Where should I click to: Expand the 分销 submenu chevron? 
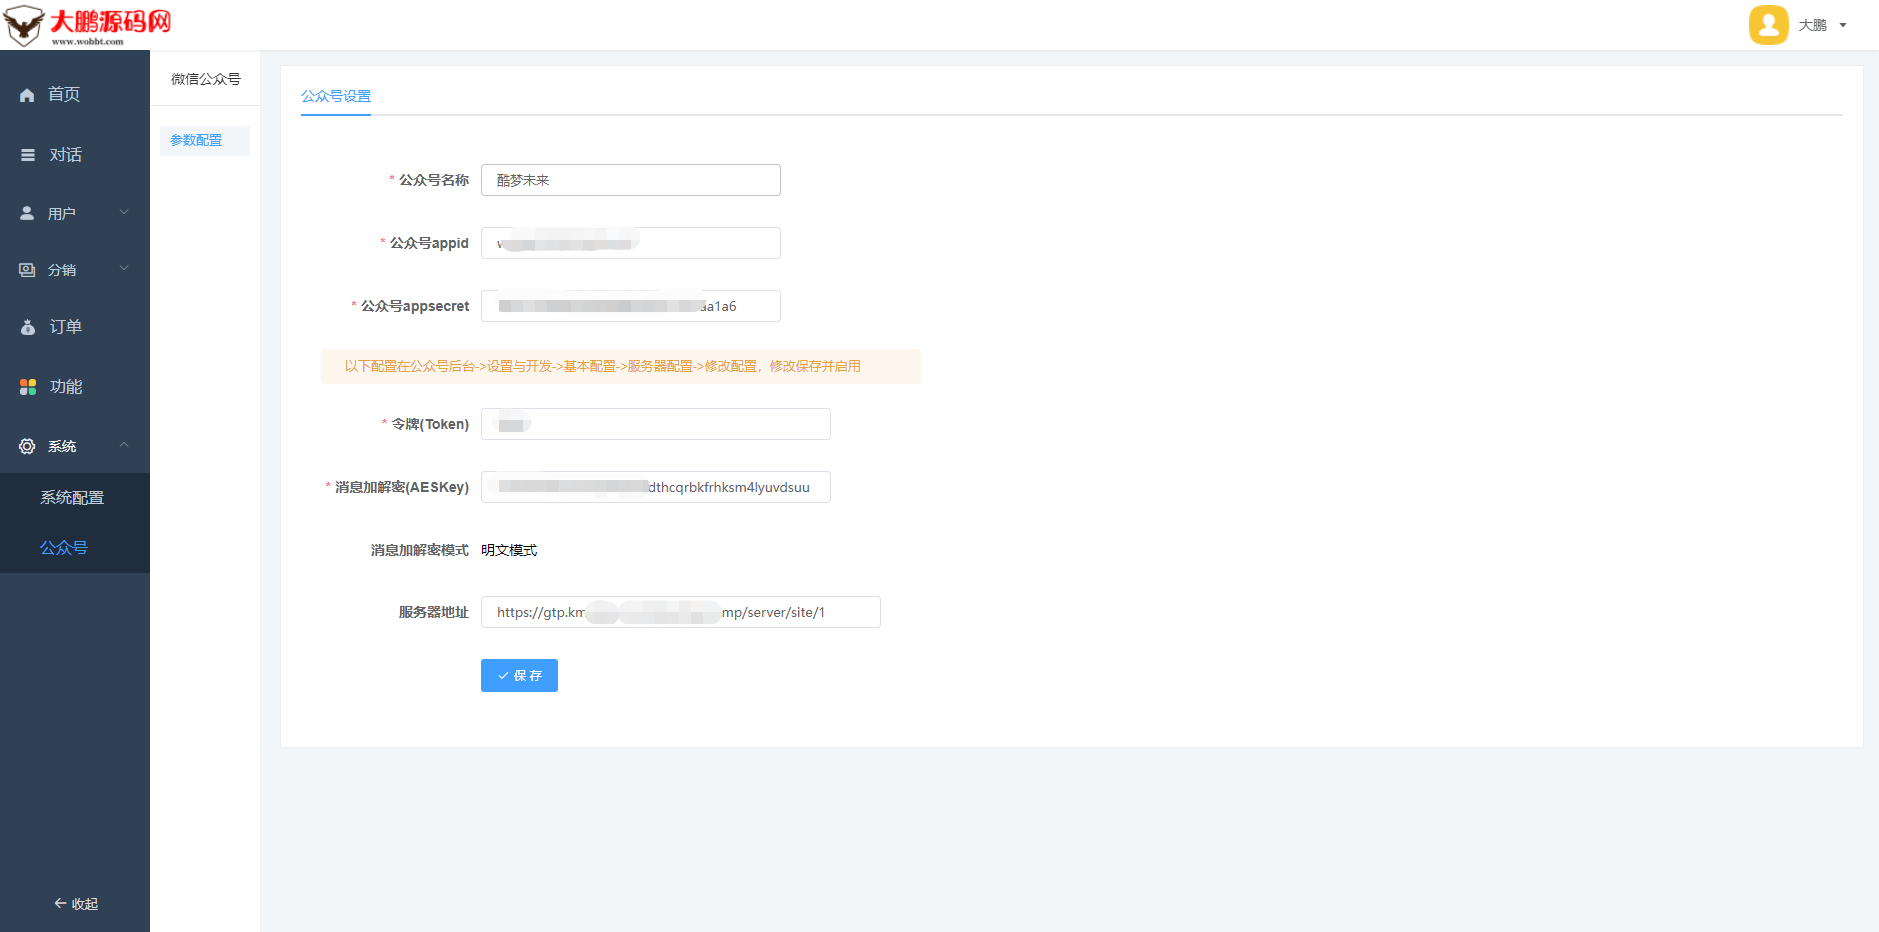[x=124, y=268]
